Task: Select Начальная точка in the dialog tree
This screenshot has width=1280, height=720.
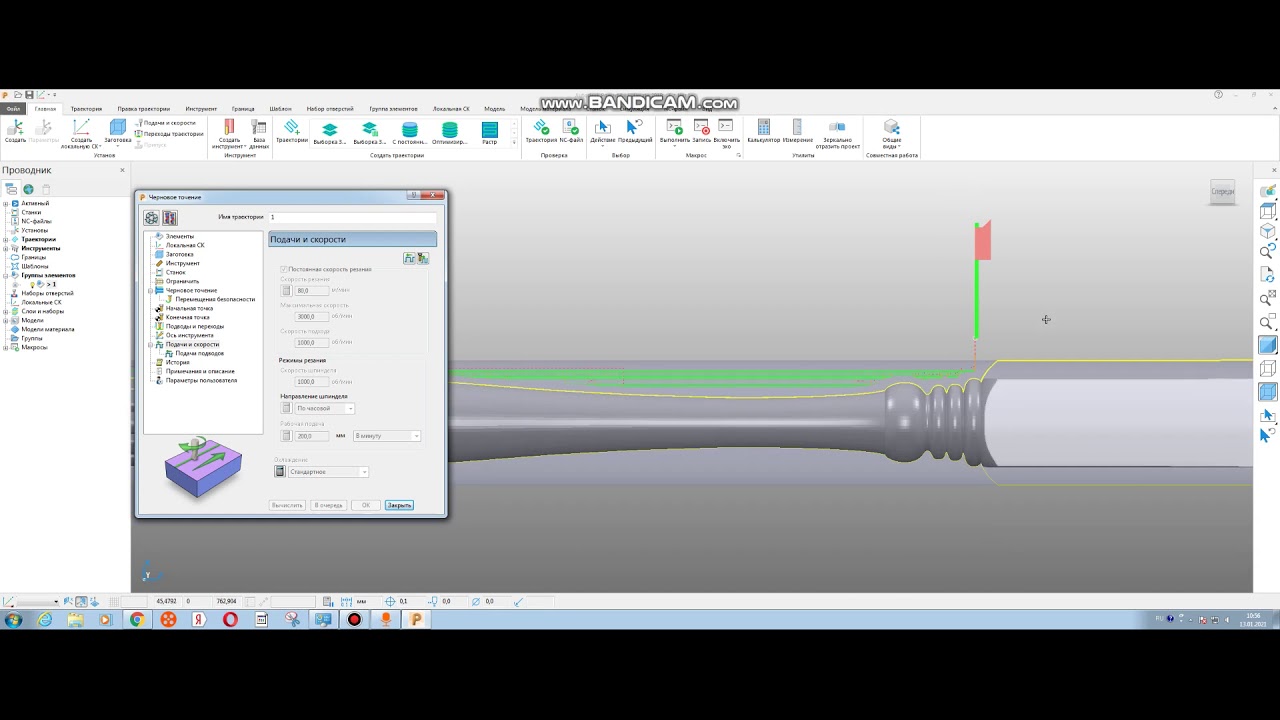Action: [188, 308]
